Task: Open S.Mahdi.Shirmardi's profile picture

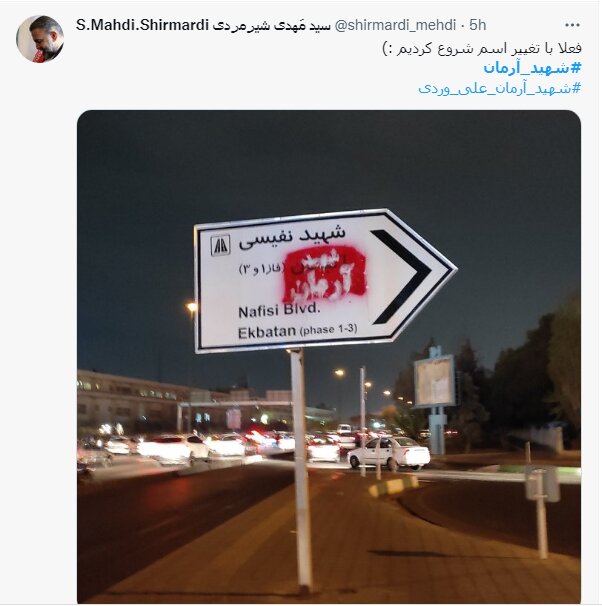Action: point(40,39)
